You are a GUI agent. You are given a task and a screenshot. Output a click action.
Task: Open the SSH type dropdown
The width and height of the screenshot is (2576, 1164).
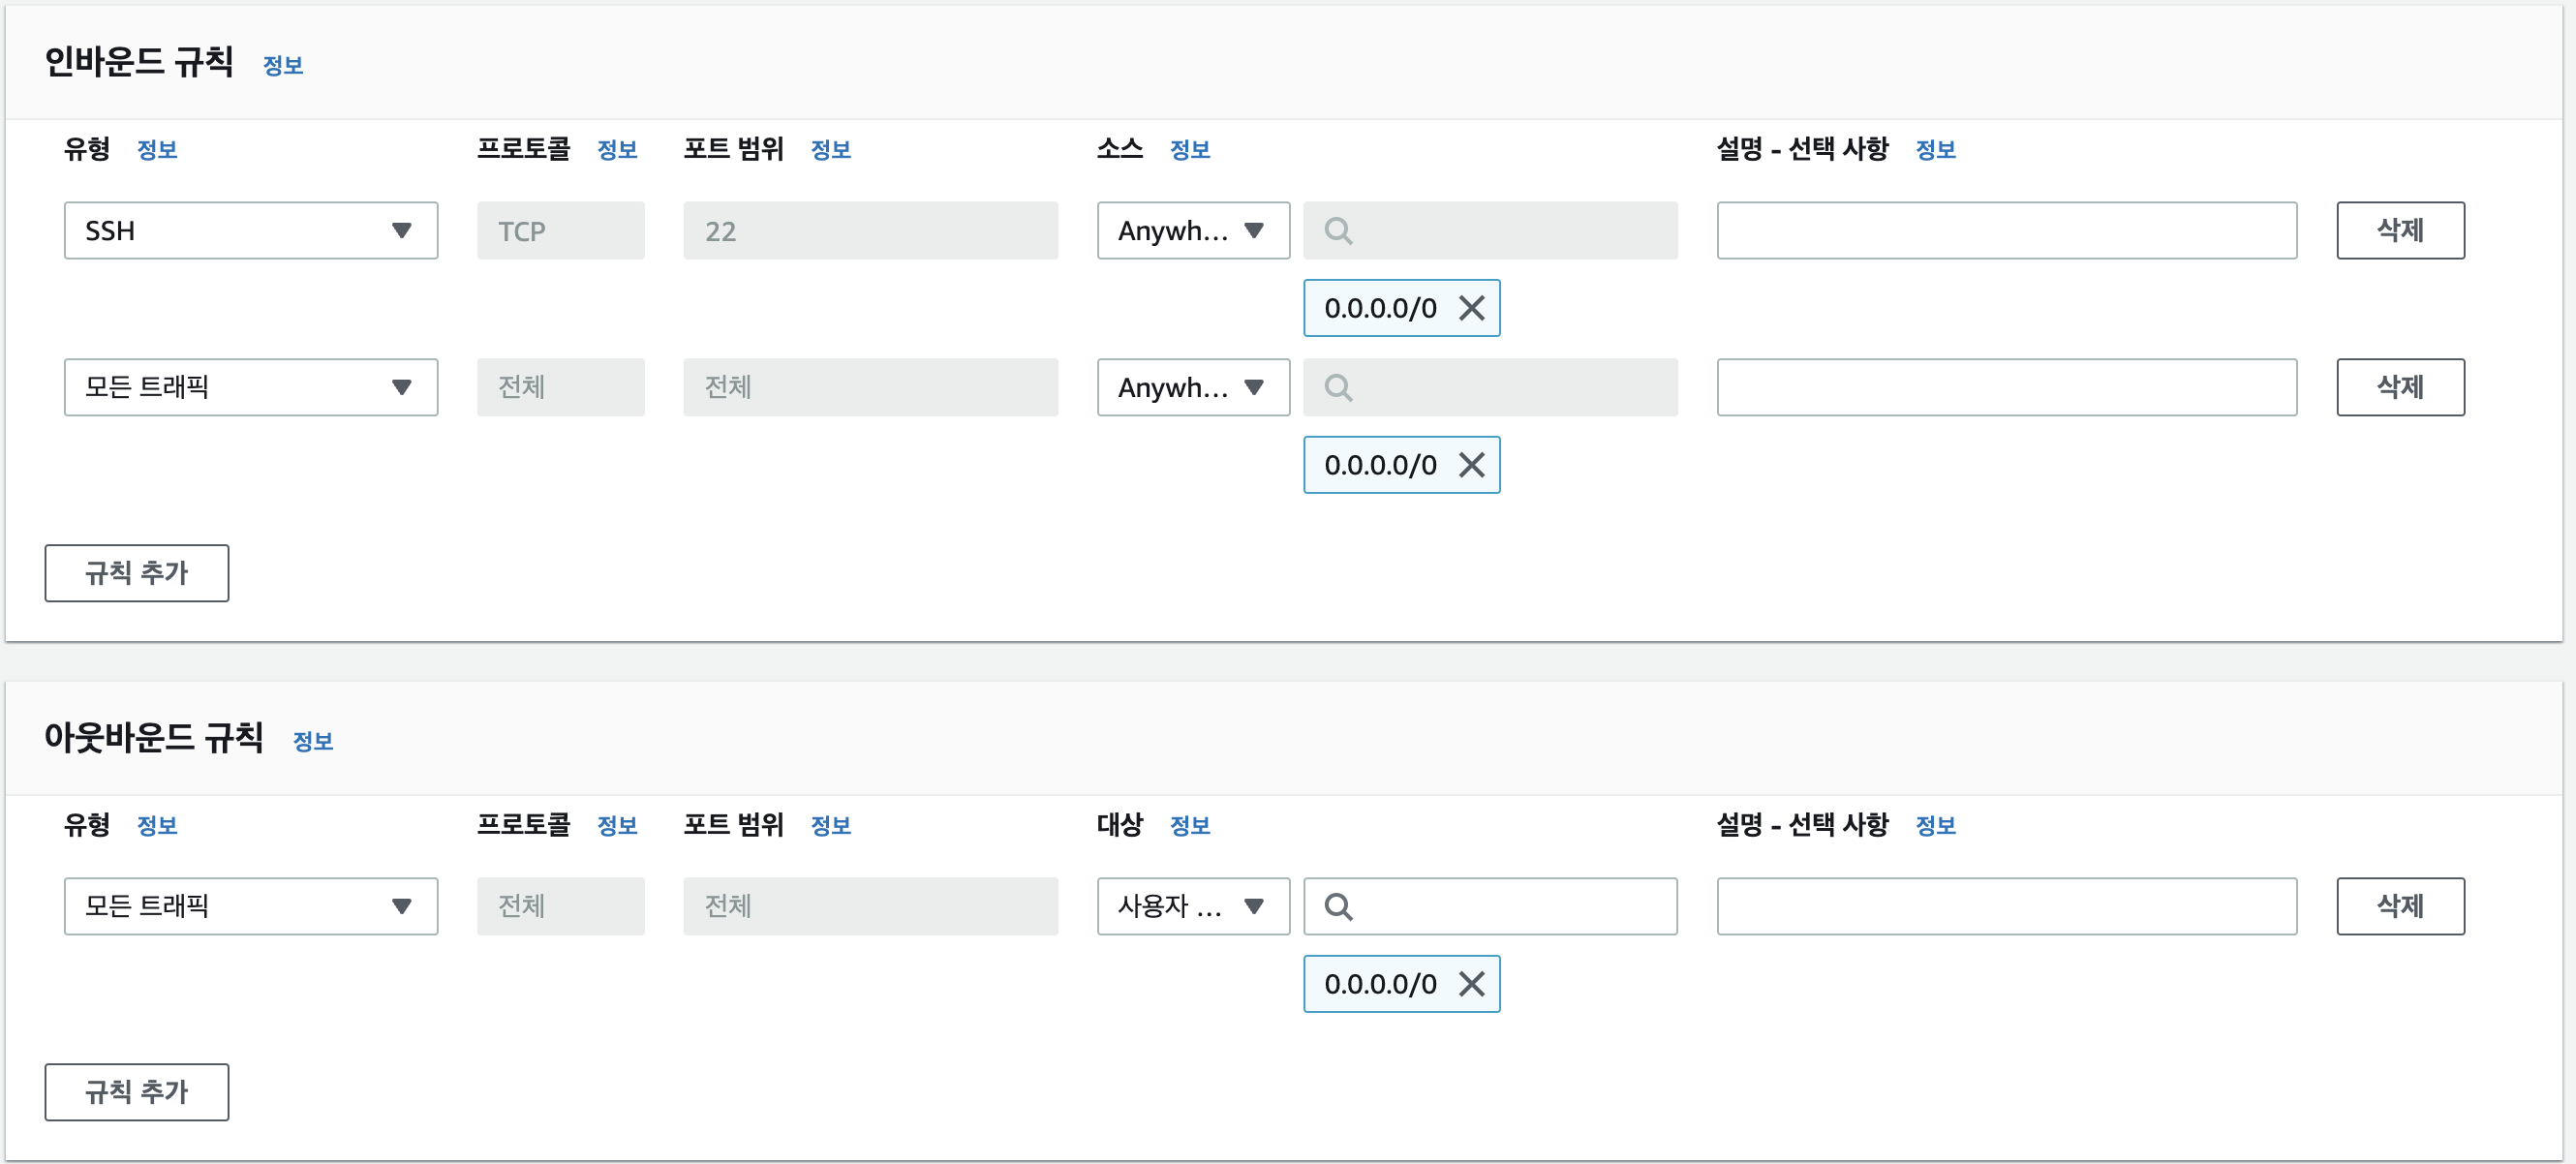click(x=251, y=231)
